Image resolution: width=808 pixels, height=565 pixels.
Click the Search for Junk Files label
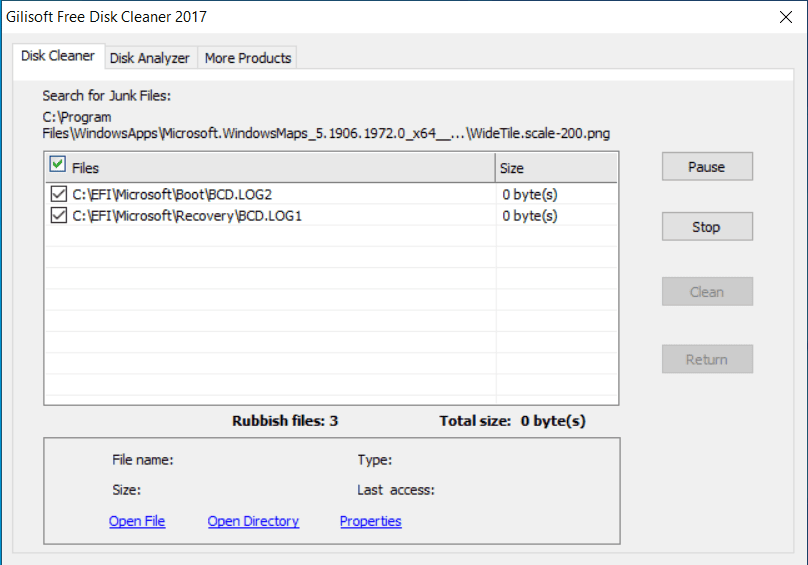(x=107, y=96)
